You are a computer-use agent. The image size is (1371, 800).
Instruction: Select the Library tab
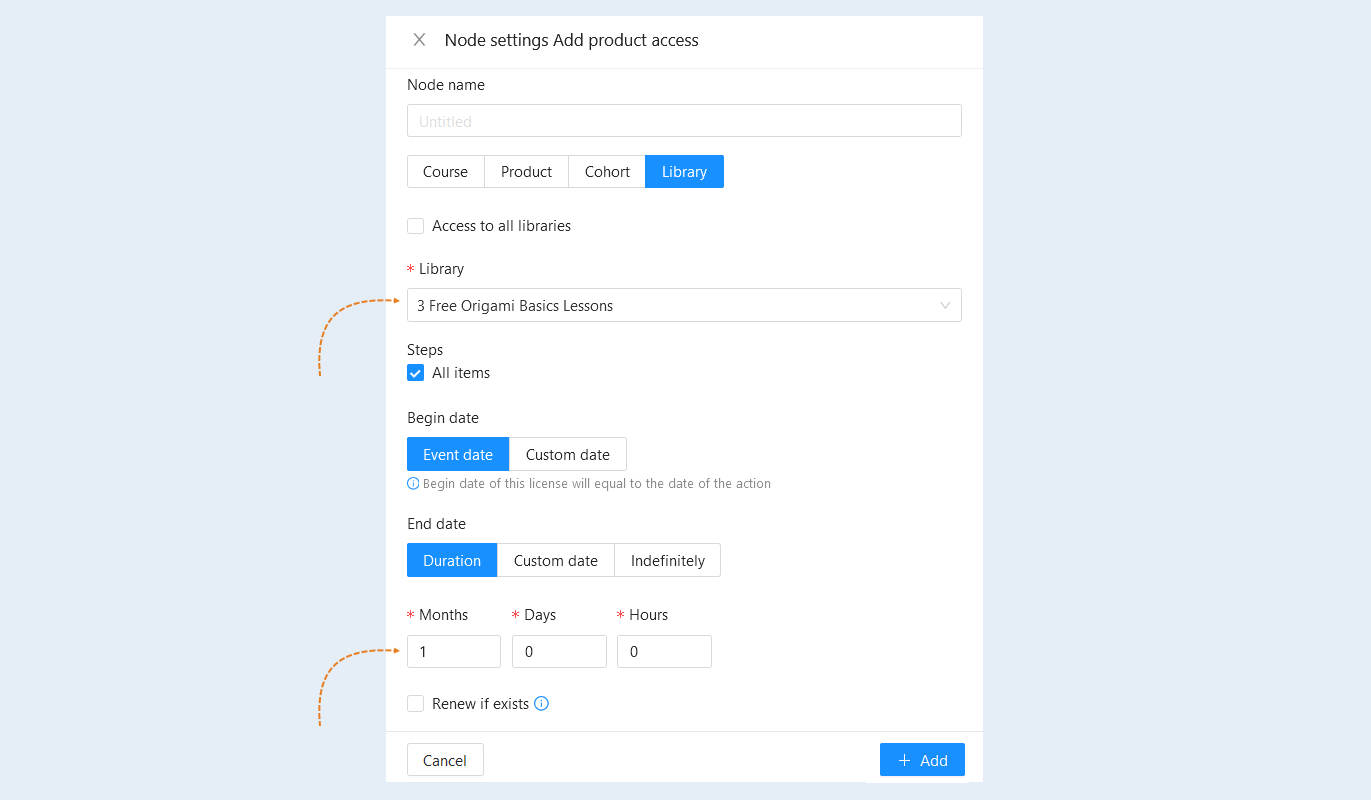684,171
